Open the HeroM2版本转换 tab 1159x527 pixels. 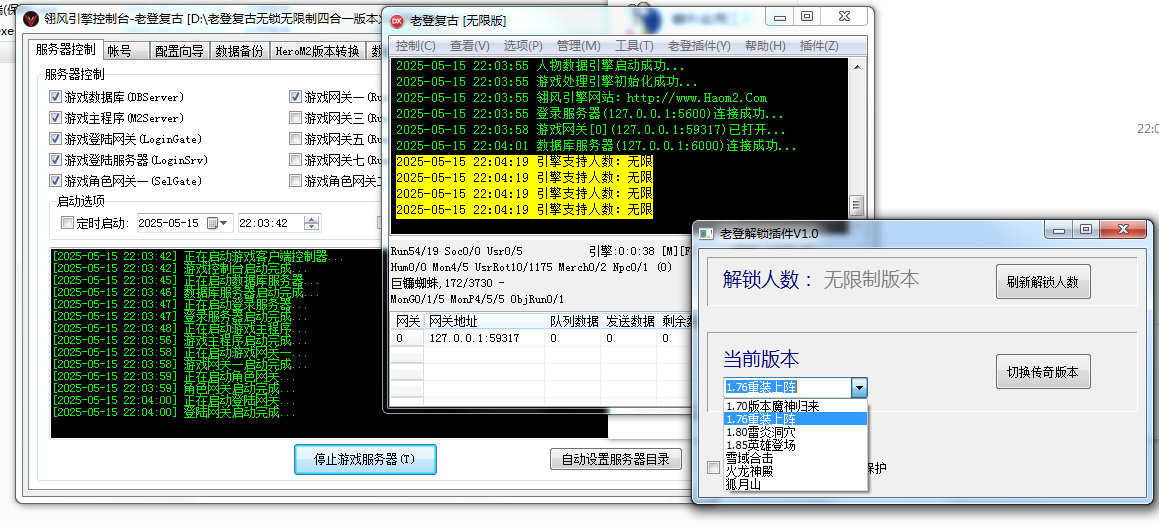(317, 51)
